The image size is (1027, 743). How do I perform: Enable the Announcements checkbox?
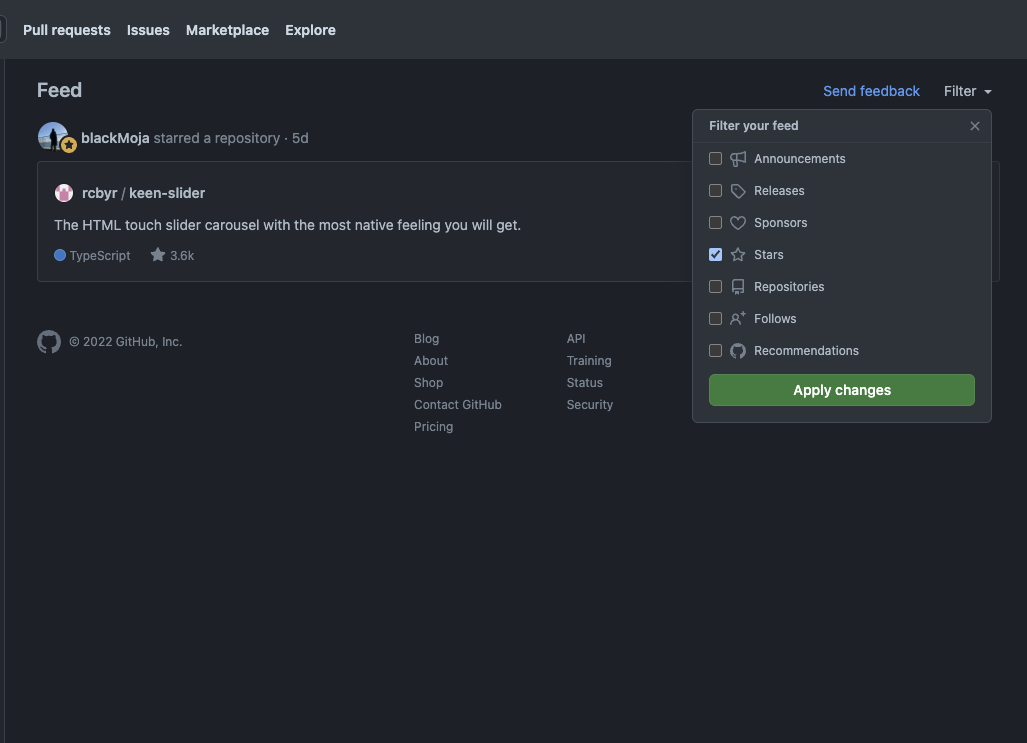click(715, 159)
